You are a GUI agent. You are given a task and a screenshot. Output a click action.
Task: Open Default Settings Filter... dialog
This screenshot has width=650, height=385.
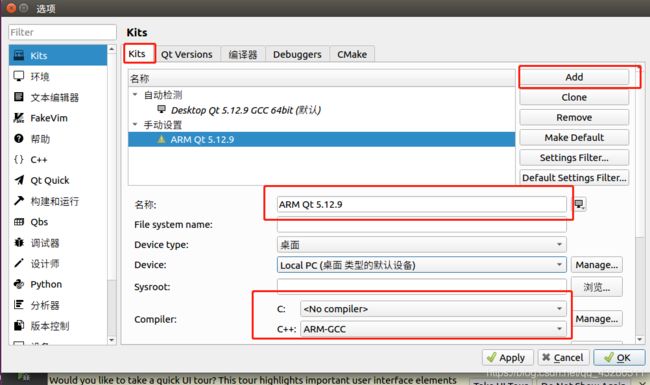coord(574,178)
